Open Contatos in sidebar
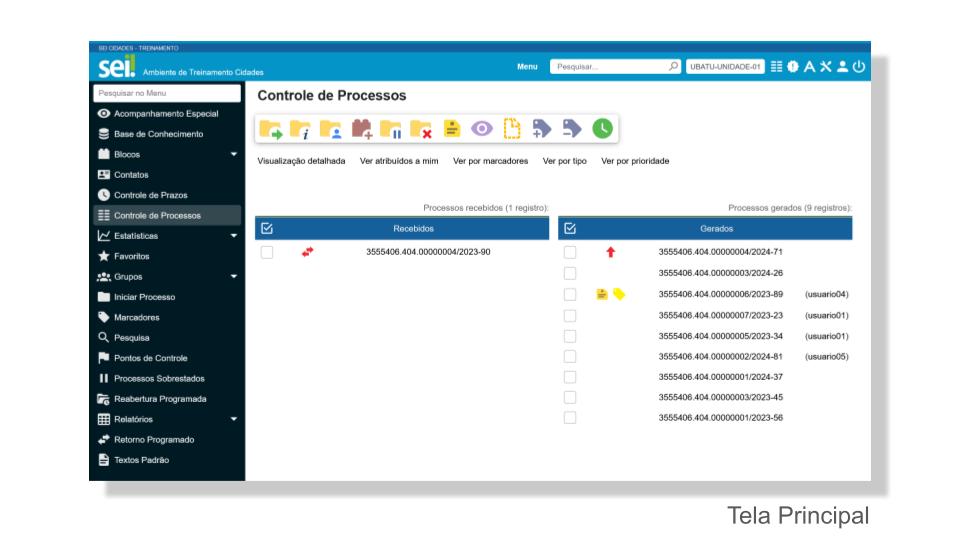The image size is (960, 540). click(167, 174)
